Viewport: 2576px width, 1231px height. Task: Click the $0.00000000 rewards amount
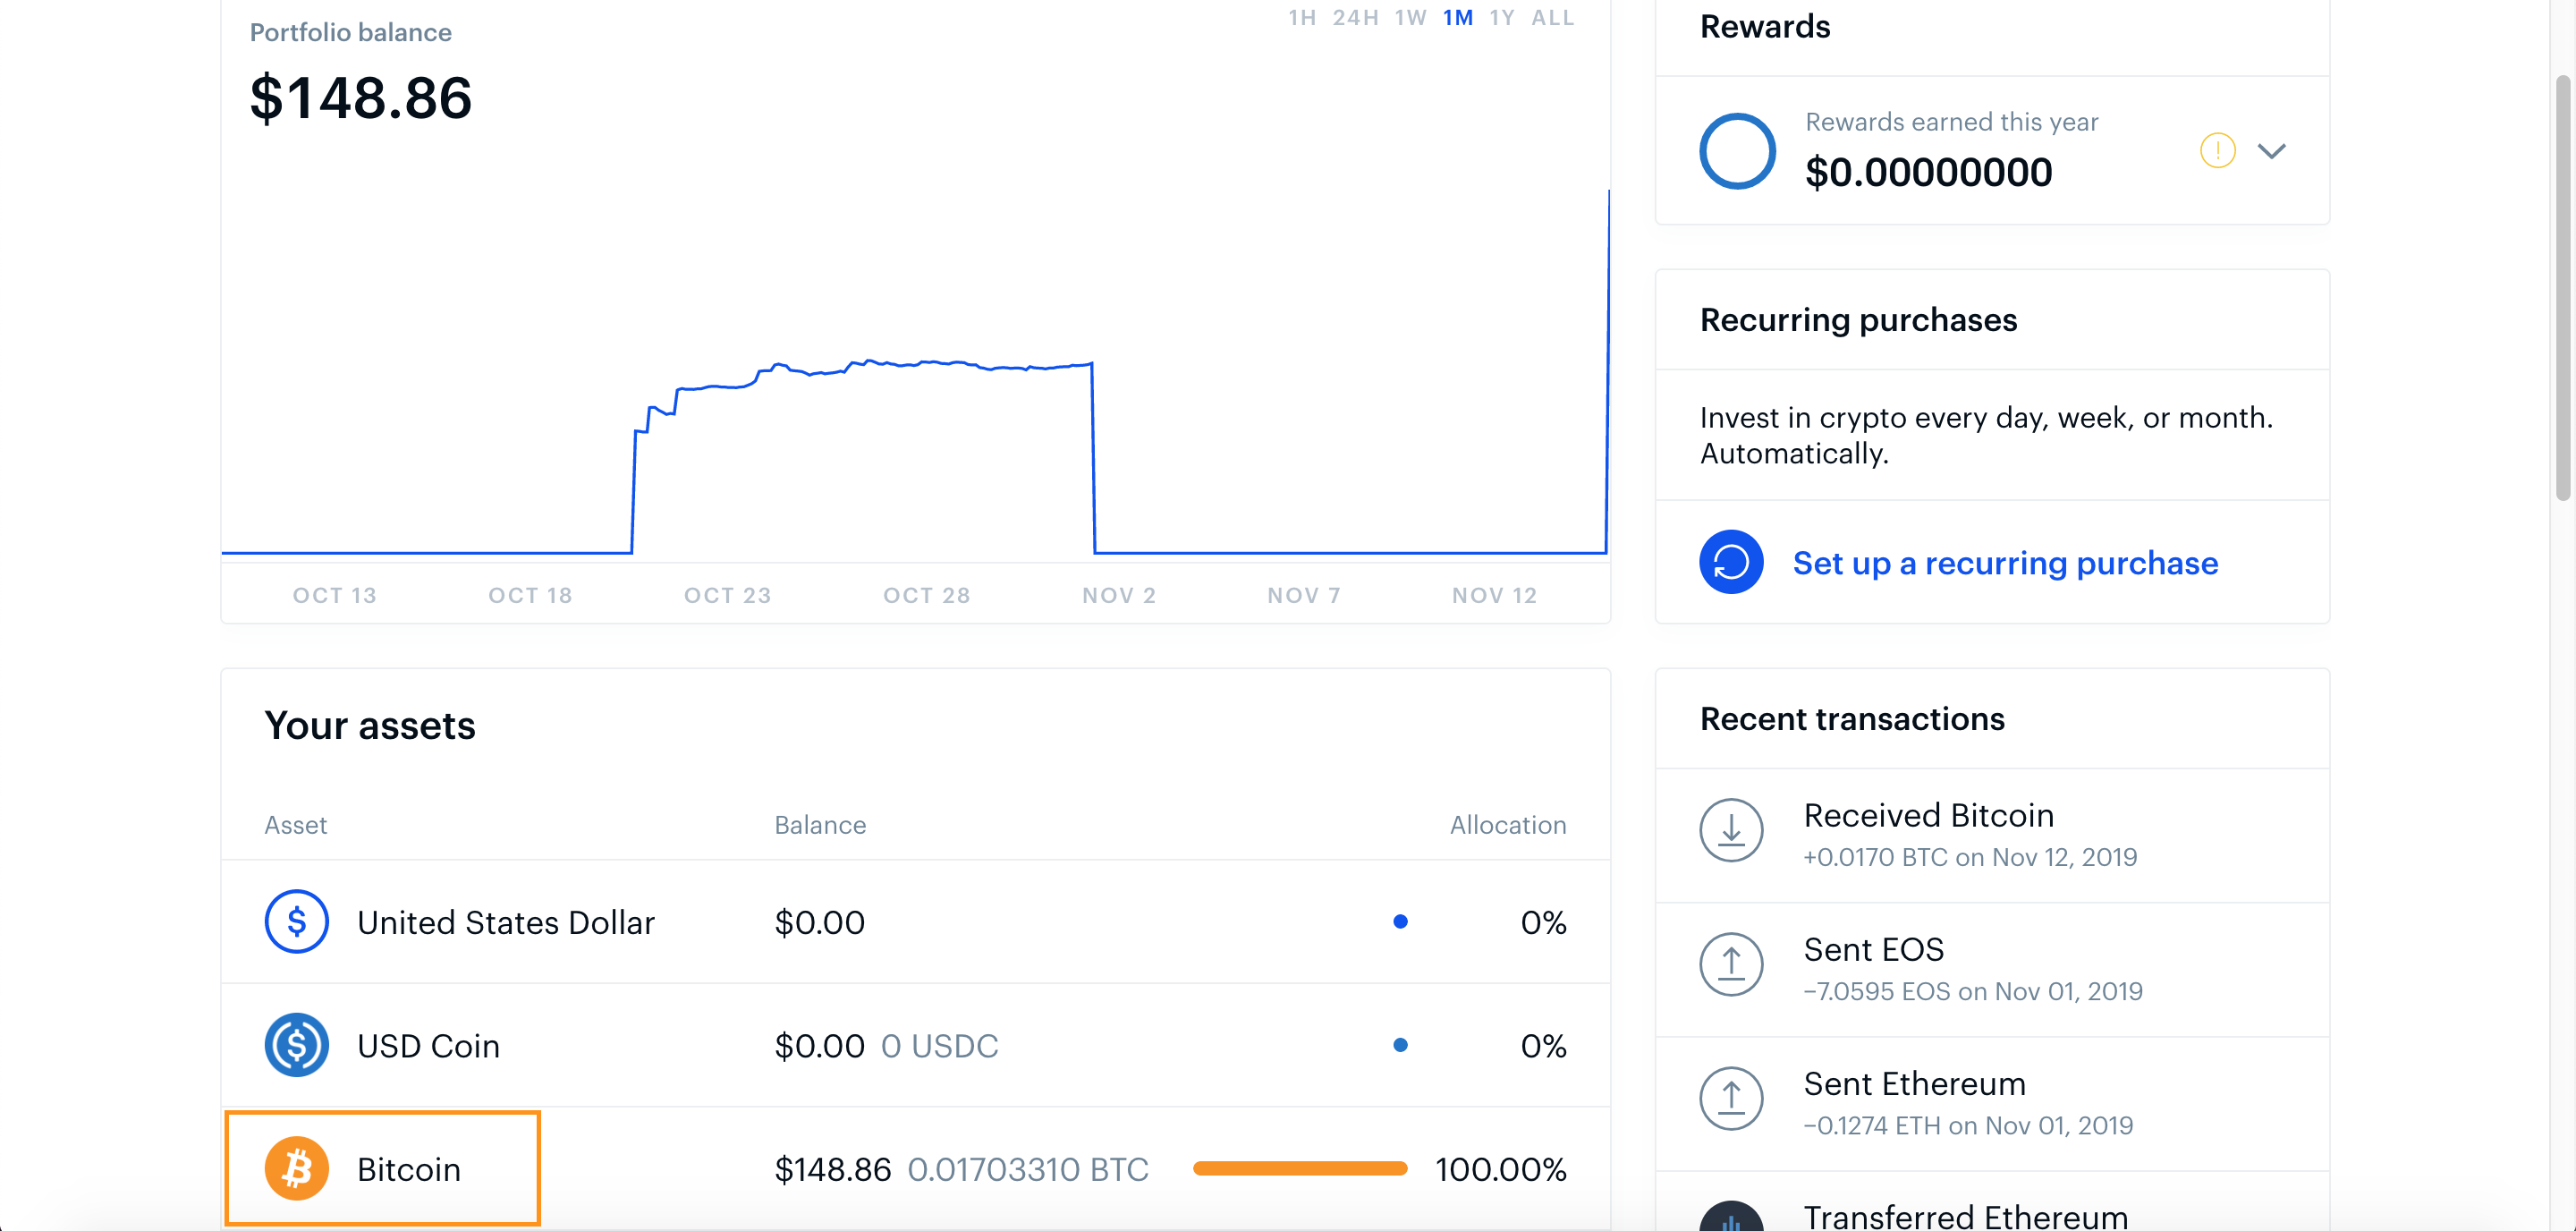(x=1928, y=172)
